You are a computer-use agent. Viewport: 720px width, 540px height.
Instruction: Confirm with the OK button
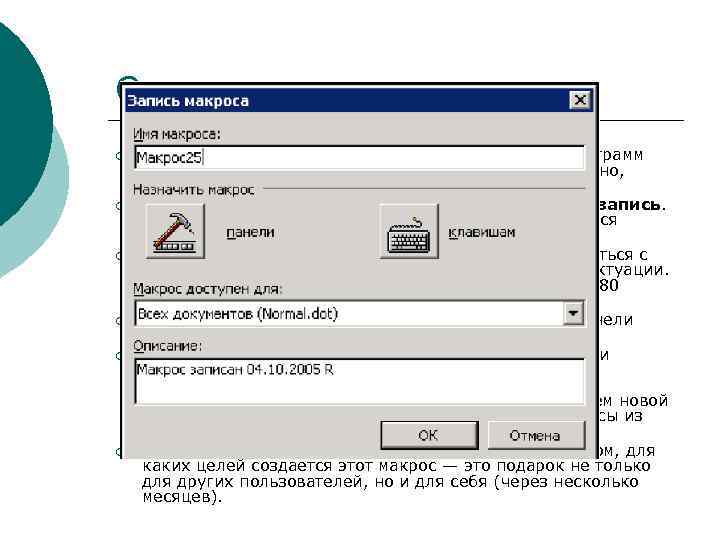point(429,435)
